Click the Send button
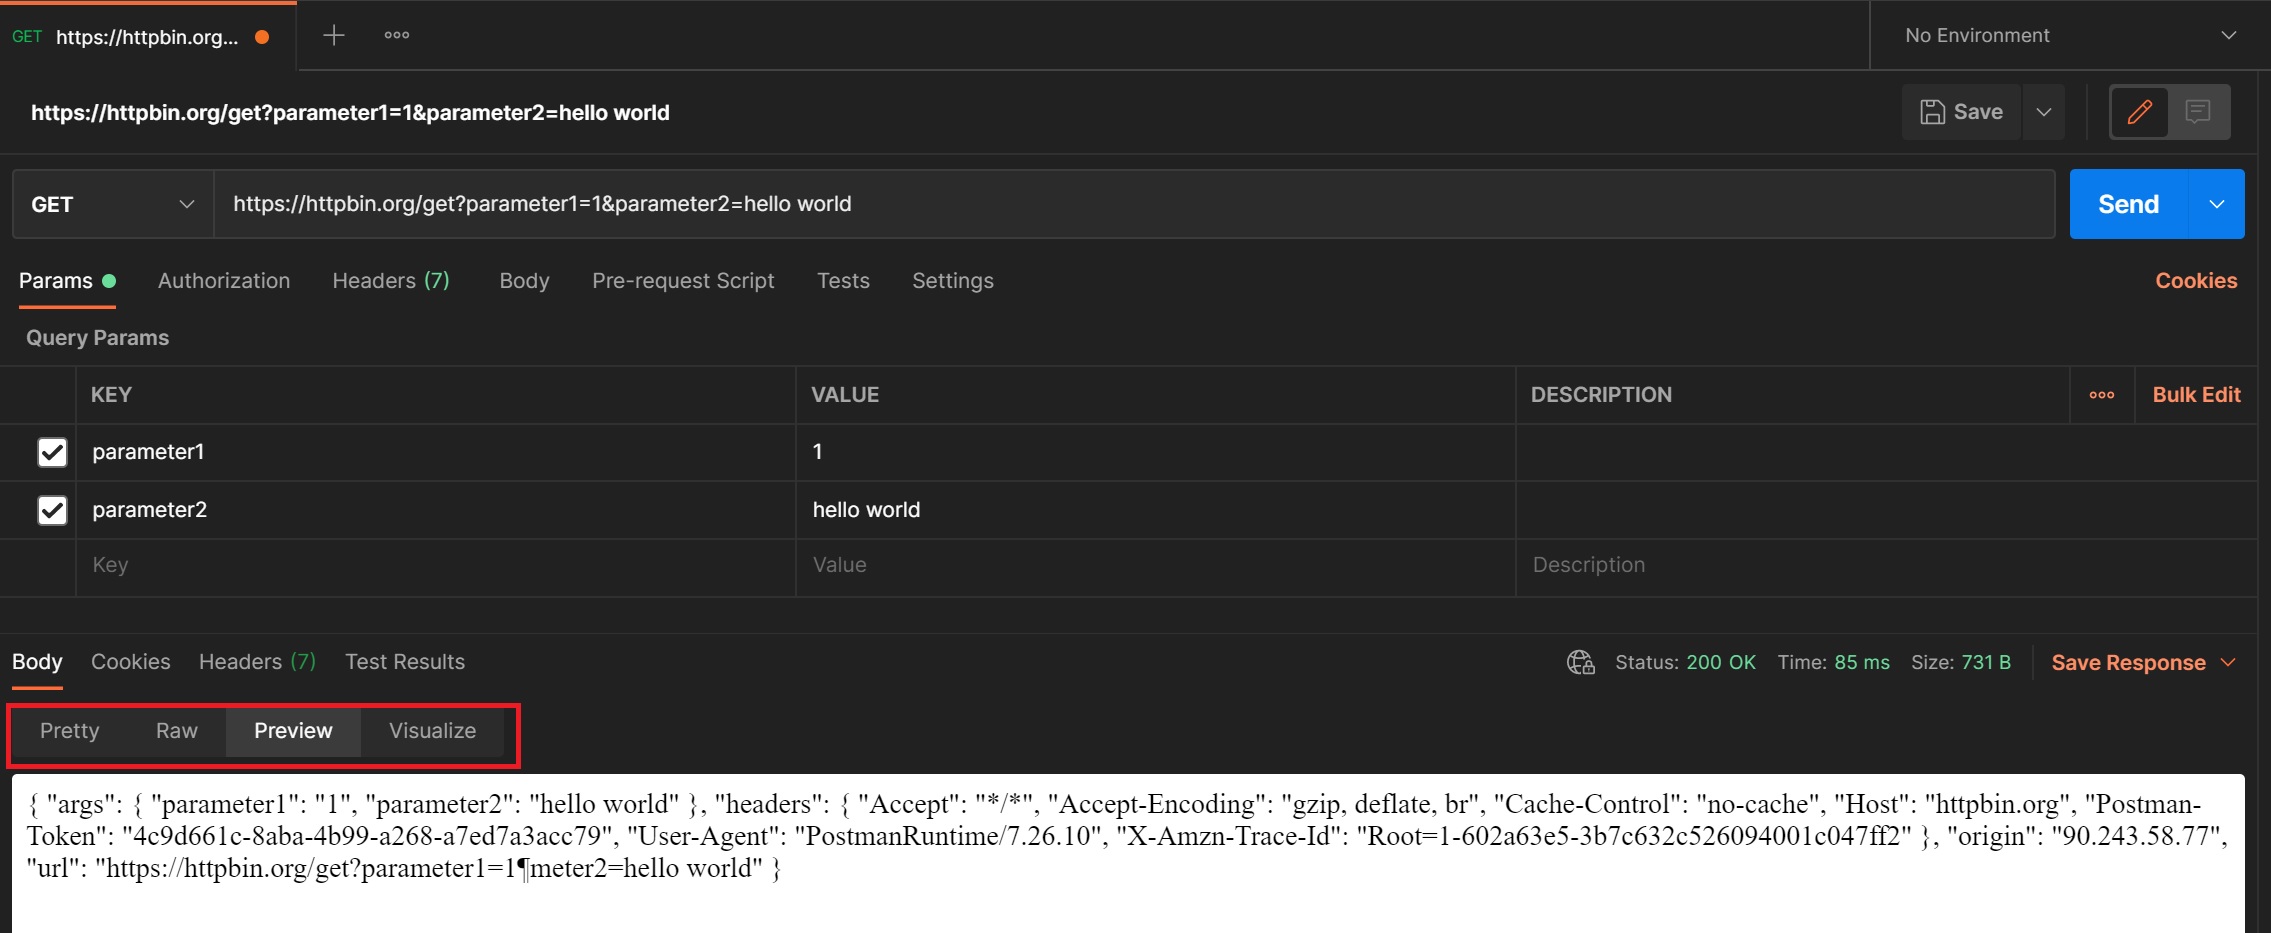The image size is (2271, 933). tap(2128, 204)
